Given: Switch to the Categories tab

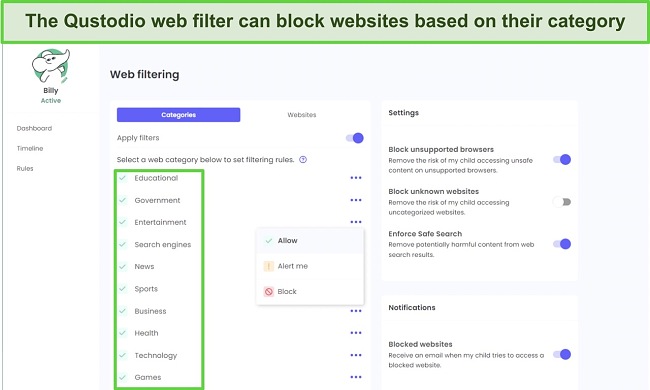Looking at the screenshot, I should (178, 115).
